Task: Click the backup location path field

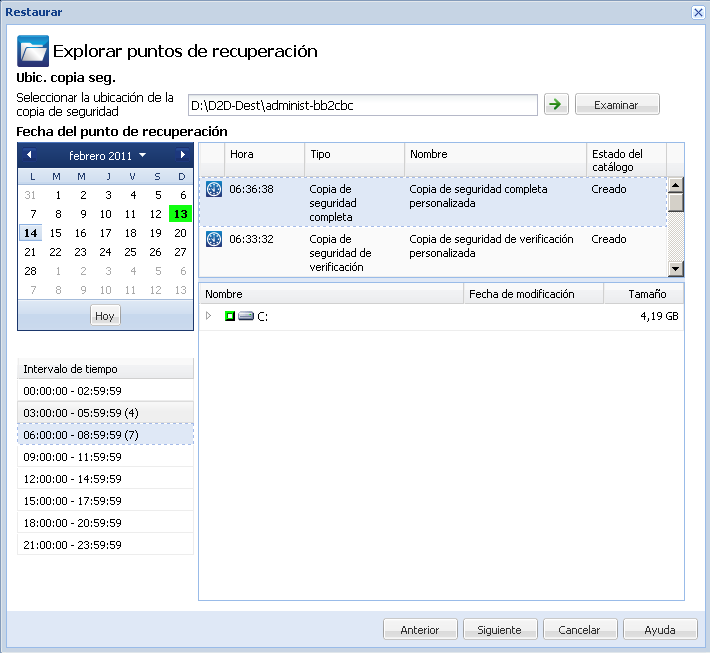Action: click(x=362, y=105)
